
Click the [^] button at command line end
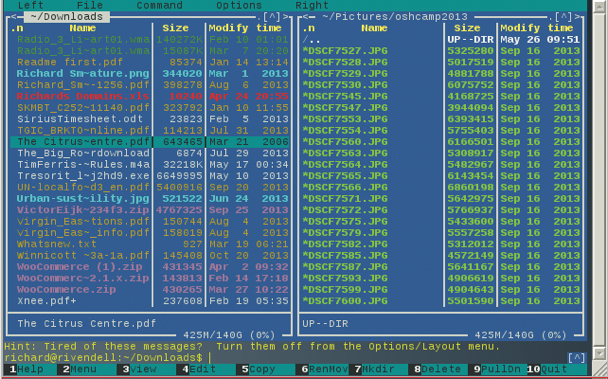click(576, 358)
